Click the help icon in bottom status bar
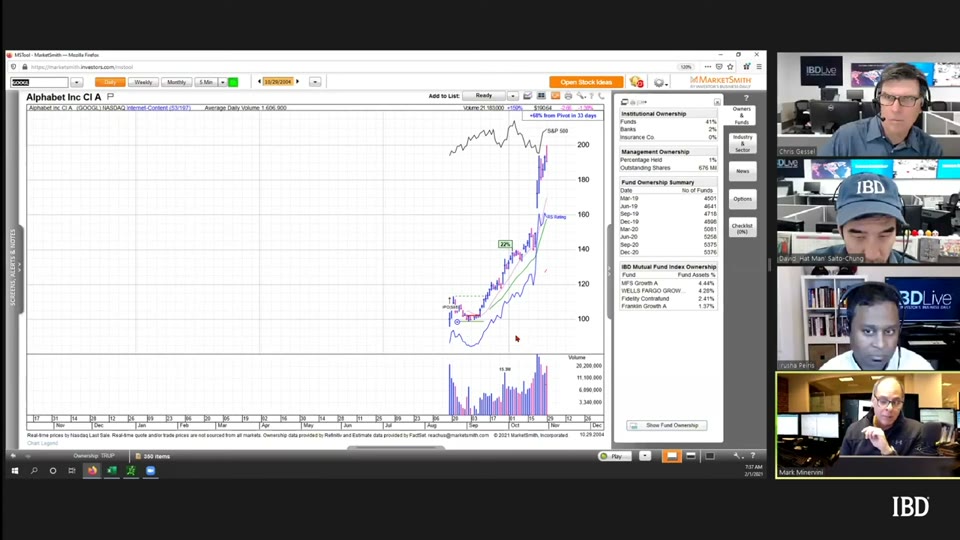 coord(752,456)
